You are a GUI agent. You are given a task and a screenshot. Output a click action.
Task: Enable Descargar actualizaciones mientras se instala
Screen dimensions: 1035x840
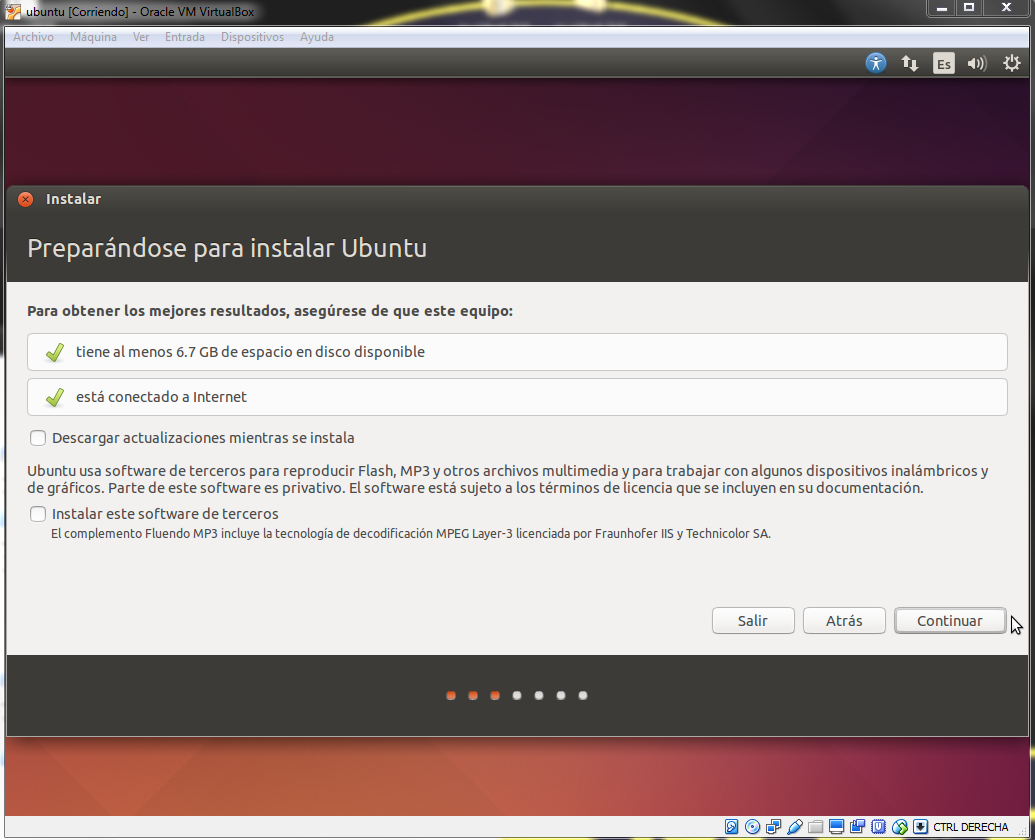point(38,437)
